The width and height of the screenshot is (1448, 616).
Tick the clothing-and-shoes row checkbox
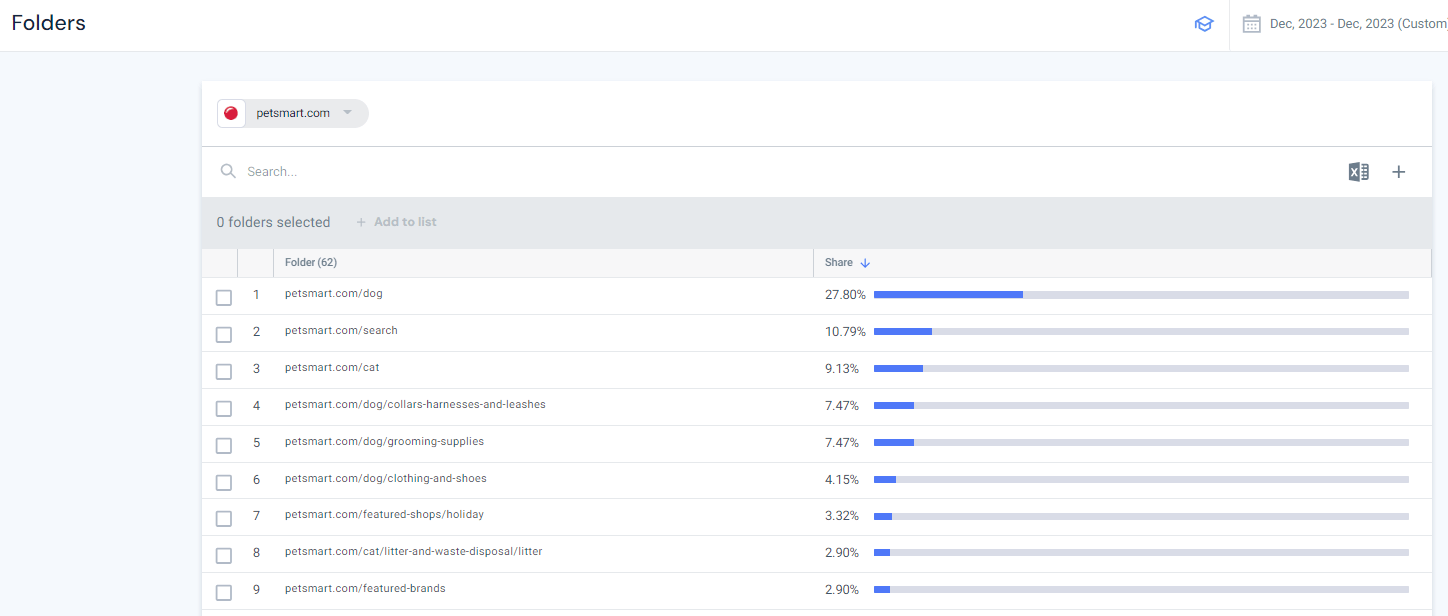pos(224,482)
